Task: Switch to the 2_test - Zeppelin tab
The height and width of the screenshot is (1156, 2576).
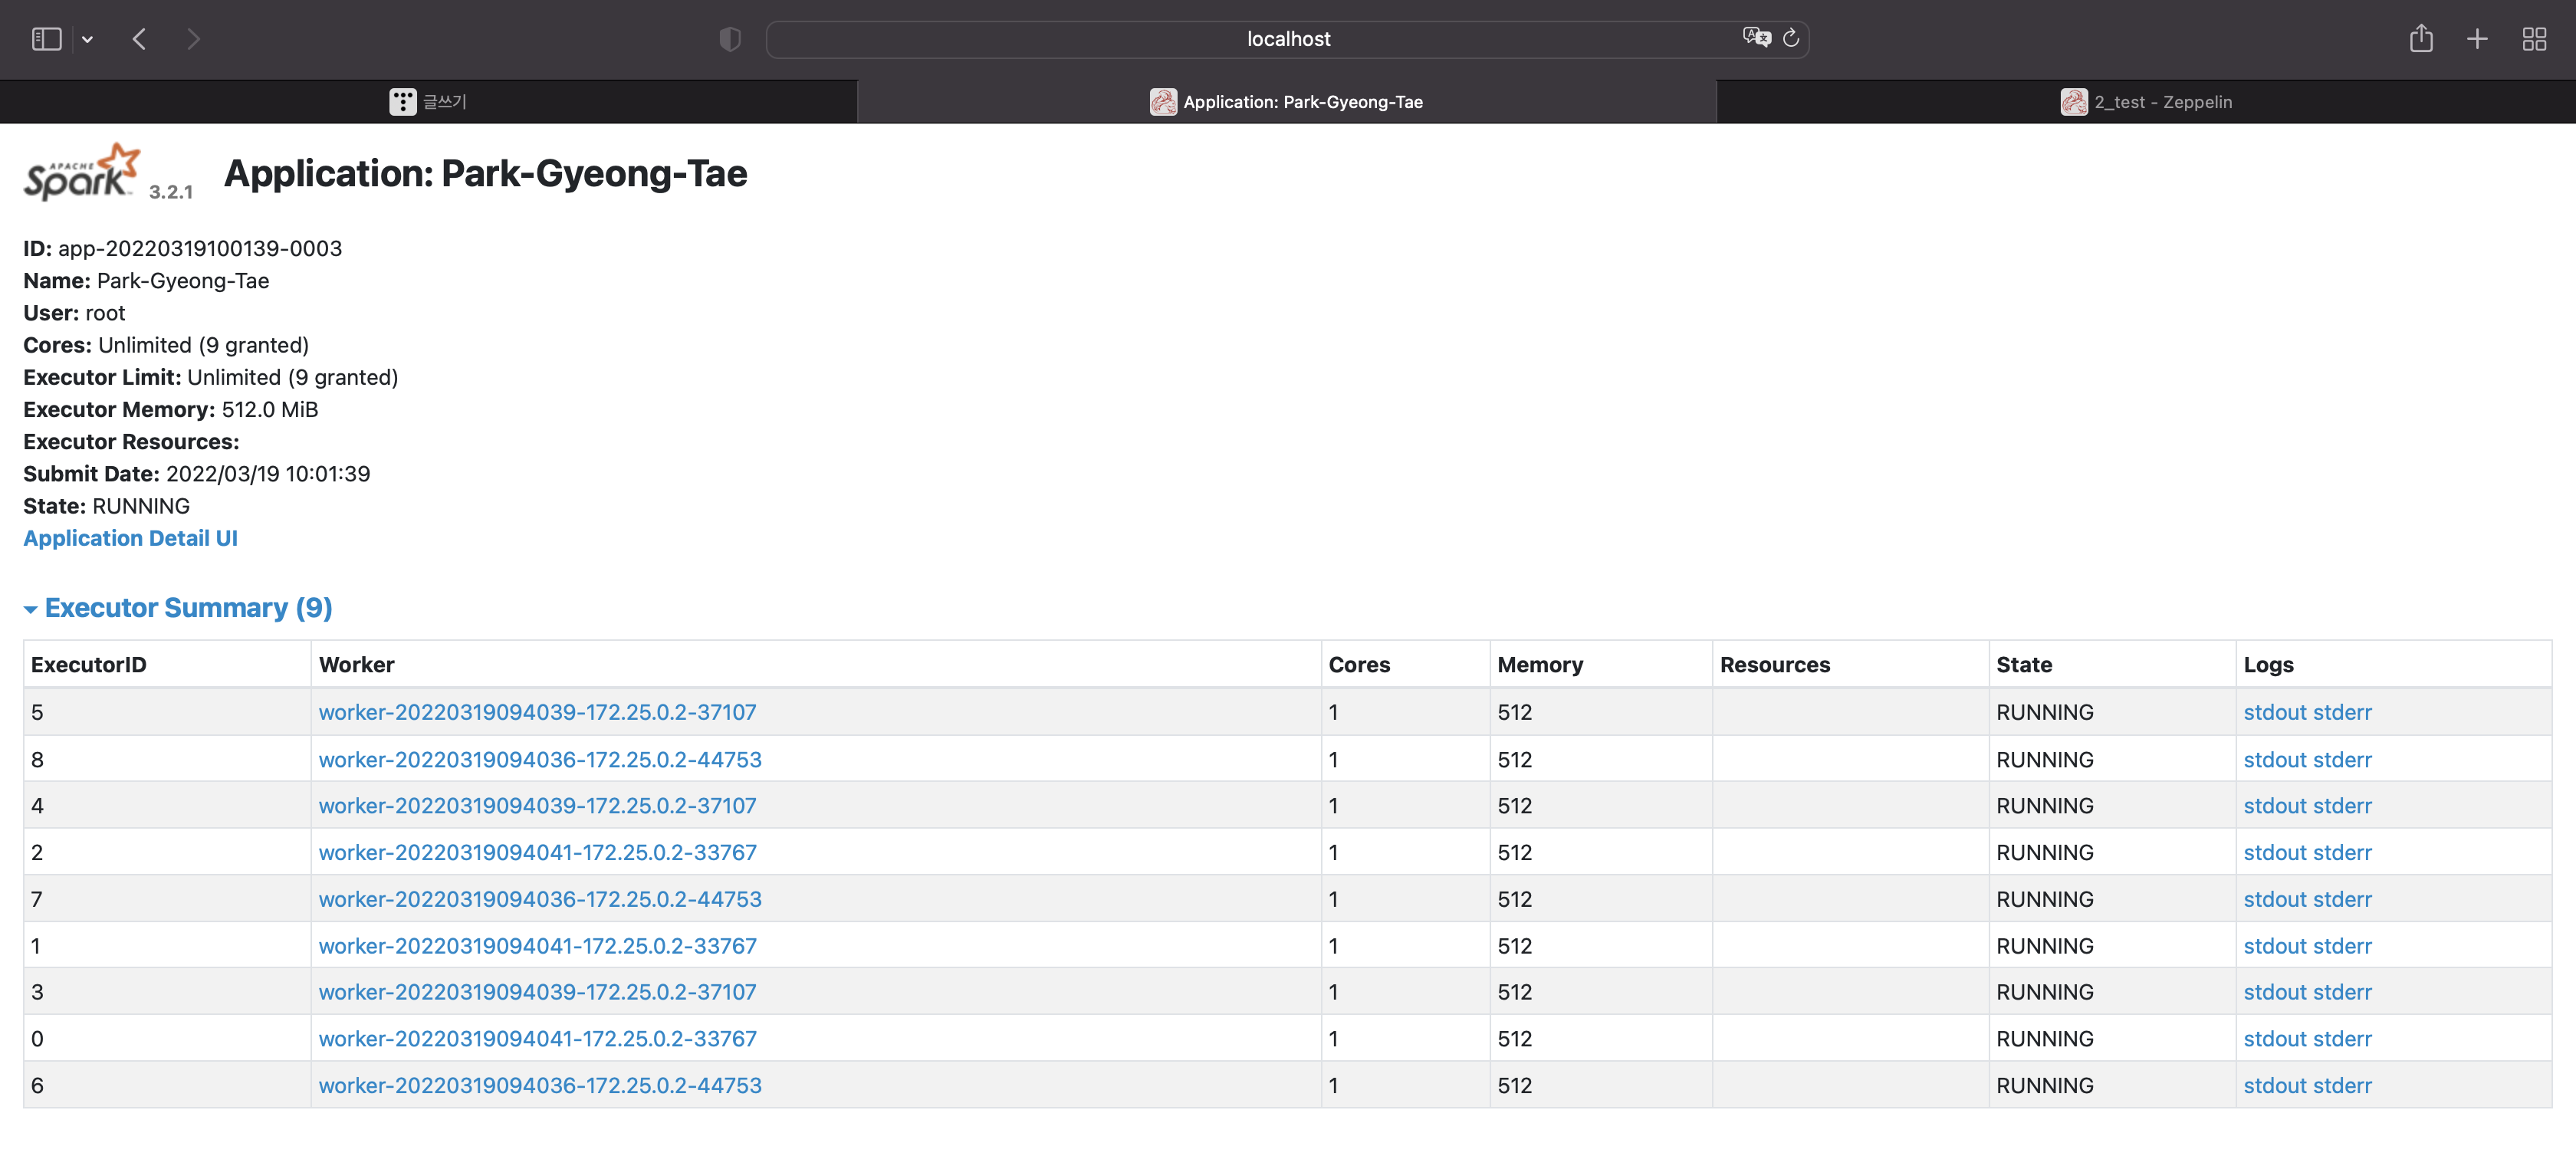Action: tap(2146, 101)
